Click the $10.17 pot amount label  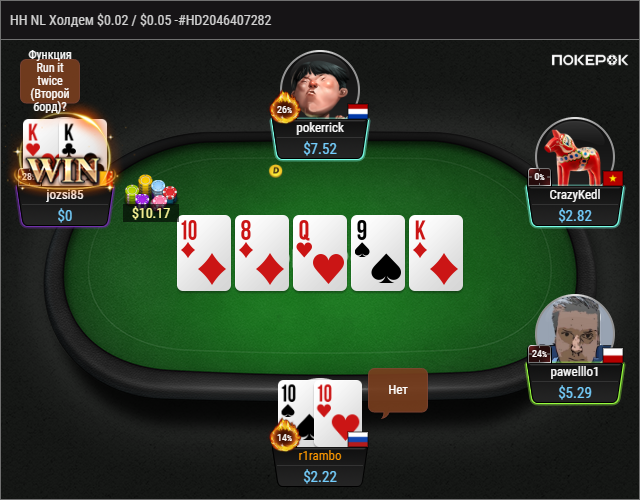pos(151,213)
